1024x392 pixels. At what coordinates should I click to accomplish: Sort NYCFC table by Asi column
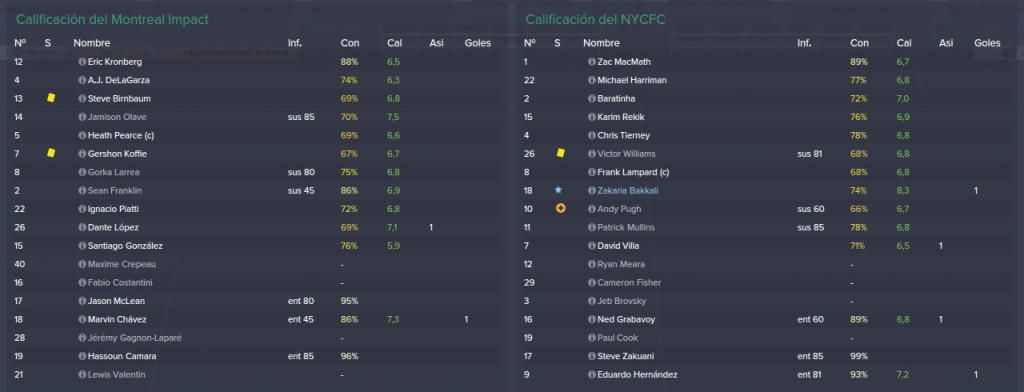coord(946,43)
